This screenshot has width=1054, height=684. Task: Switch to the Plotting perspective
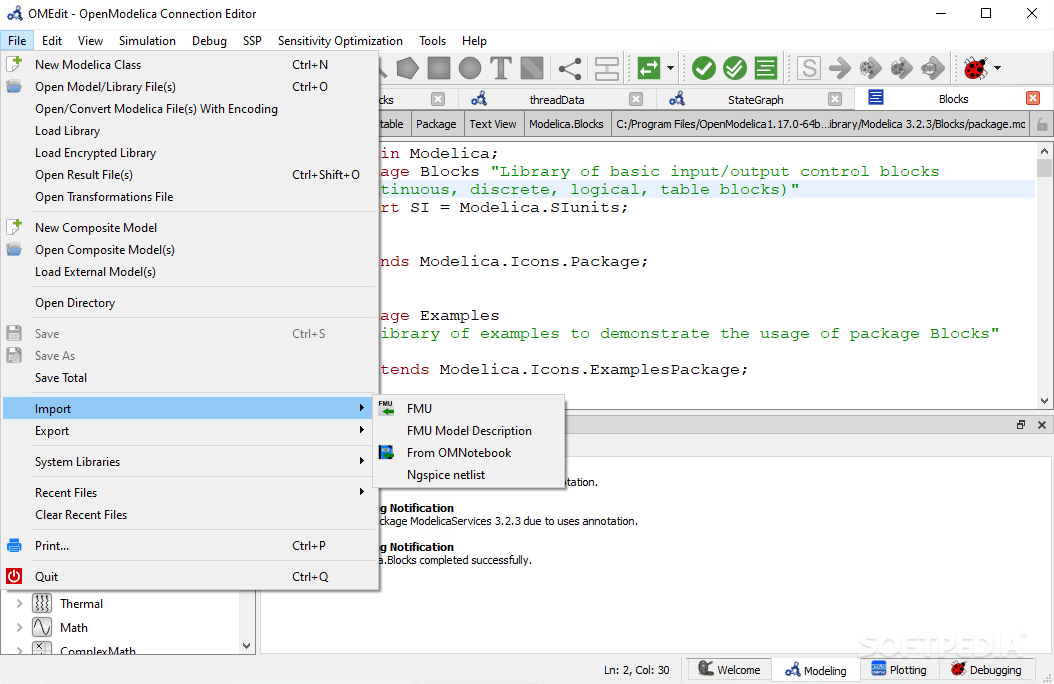tap(898, 670)
